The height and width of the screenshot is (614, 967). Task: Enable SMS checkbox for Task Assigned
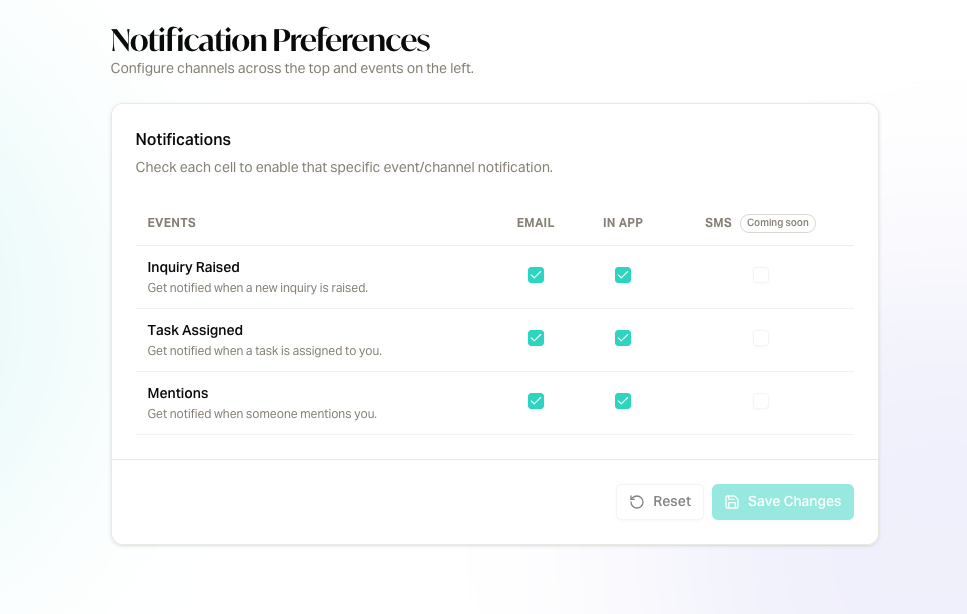[x=761, y=338]
